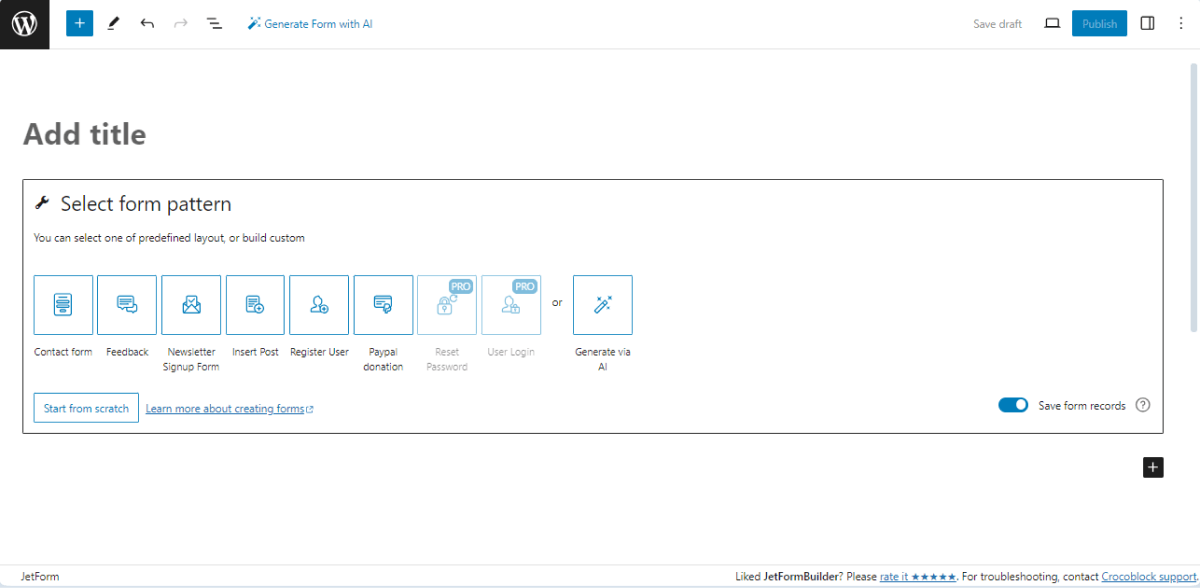Undo the last action
Image resolution: width=1200 pixels, height=588 pixels.
(x=147, y=23)
